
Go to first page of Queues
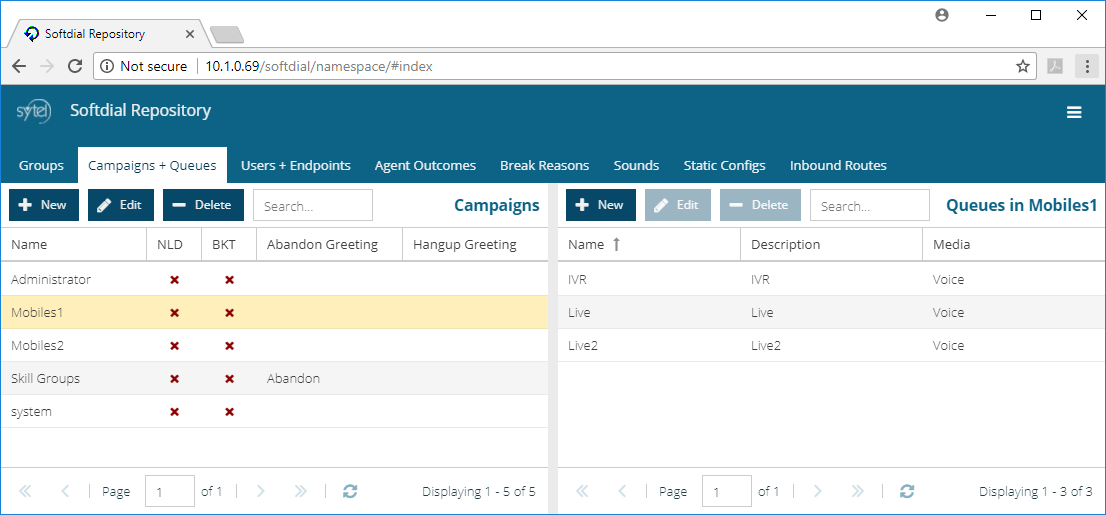582,491
